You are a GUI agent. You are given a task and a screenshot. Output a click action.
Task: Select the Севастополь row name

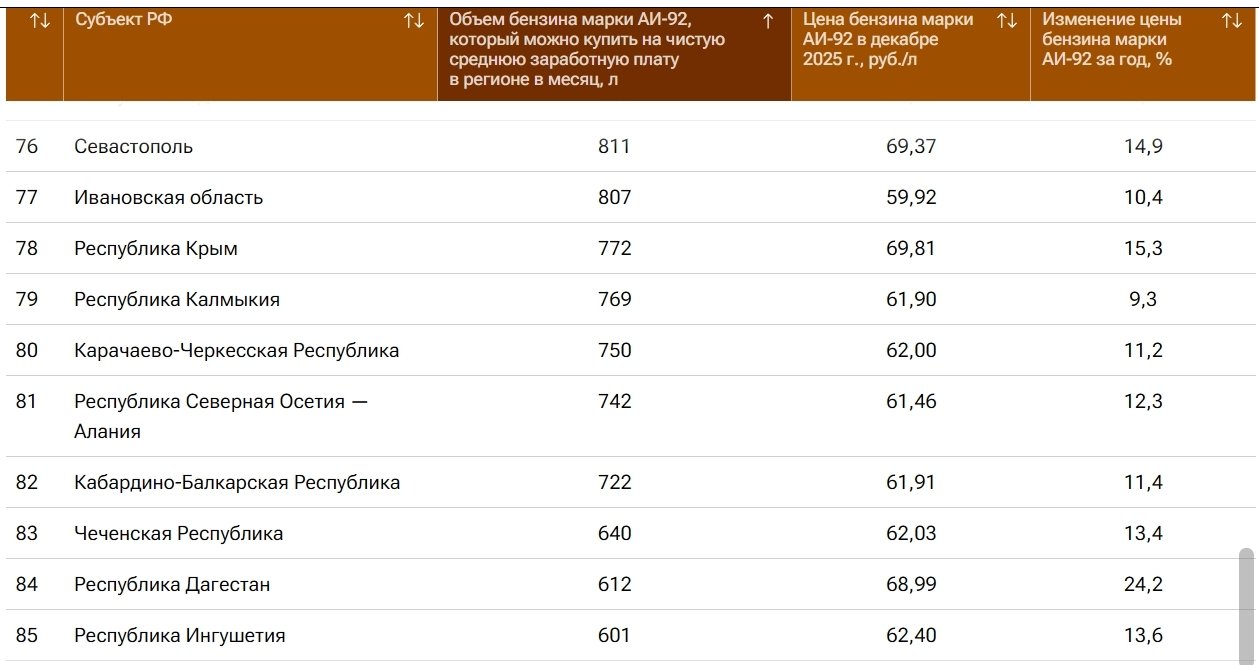[x=134, y=147]
